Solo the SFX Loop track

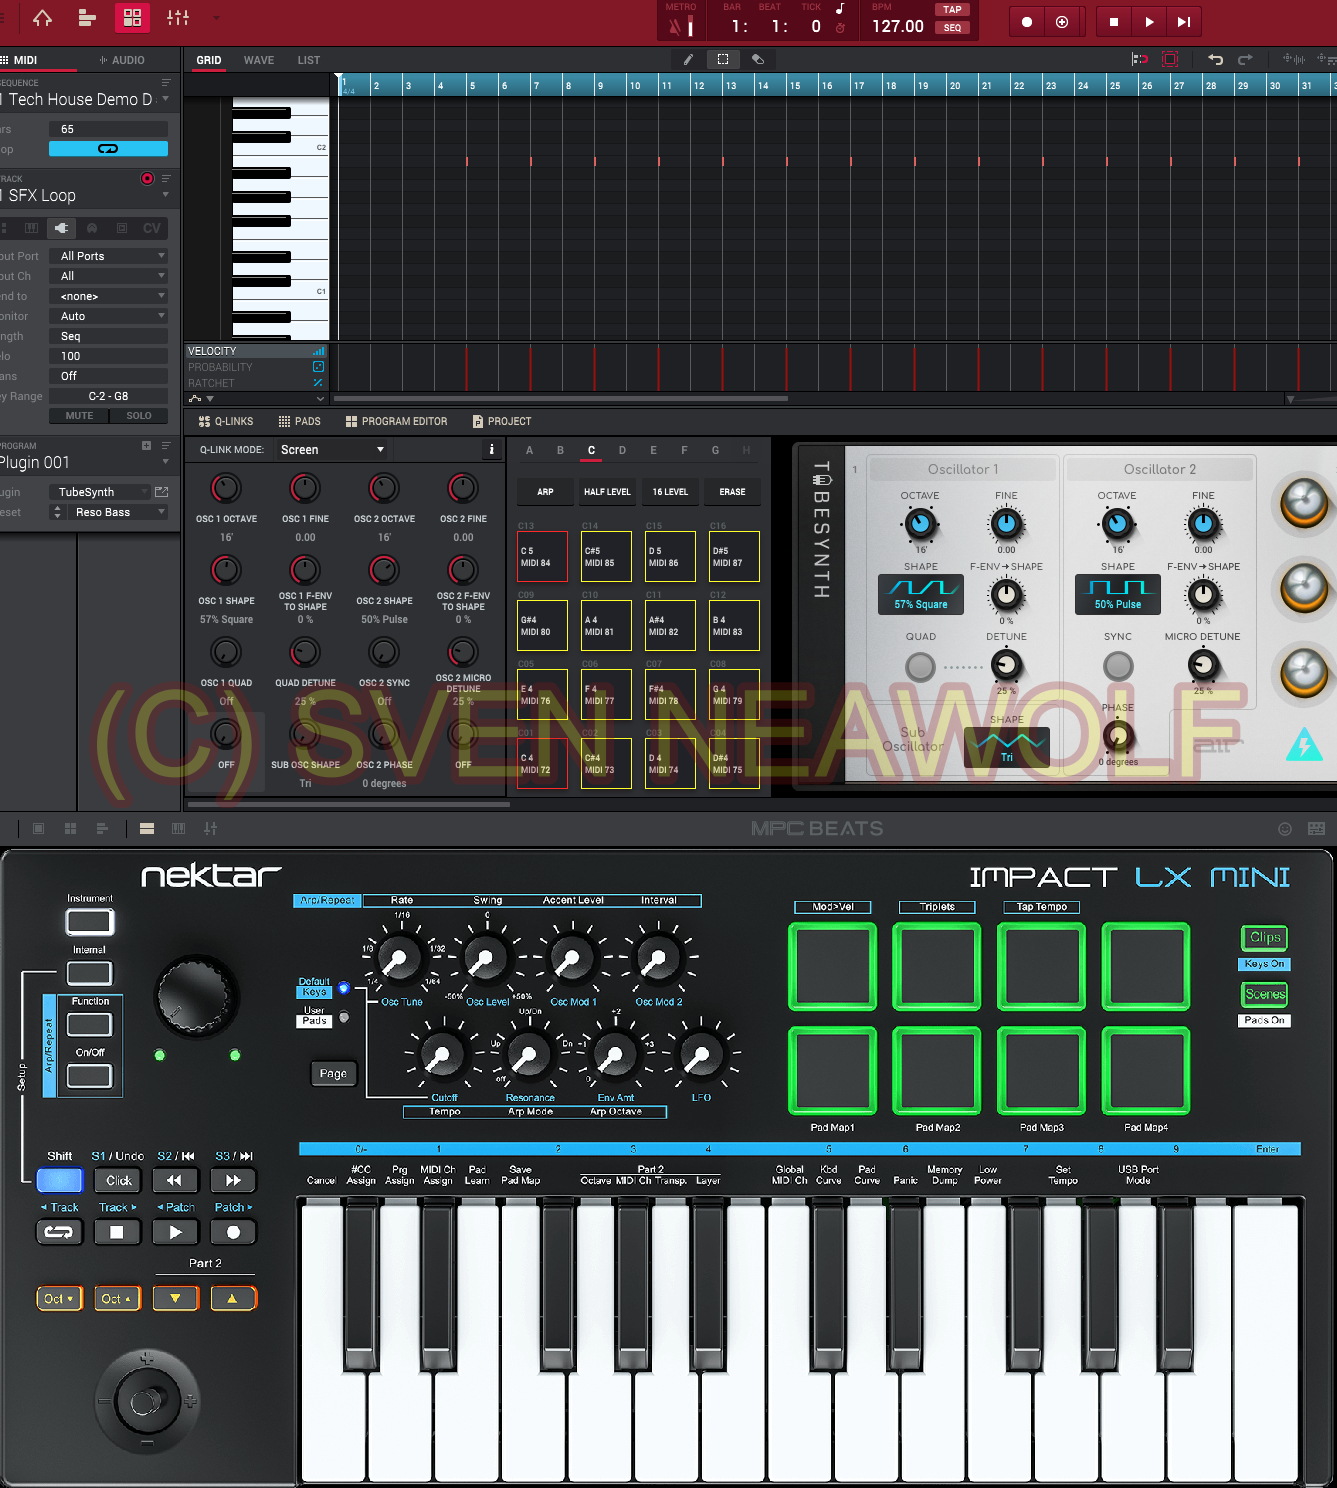139,416
